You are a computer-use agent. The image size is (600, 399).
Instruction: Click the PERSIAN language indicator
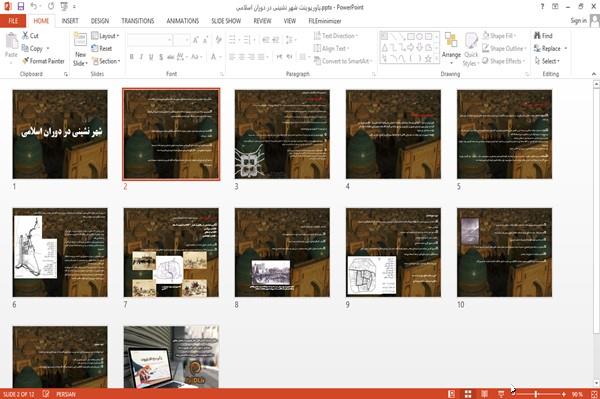click(x=66, y=394)
